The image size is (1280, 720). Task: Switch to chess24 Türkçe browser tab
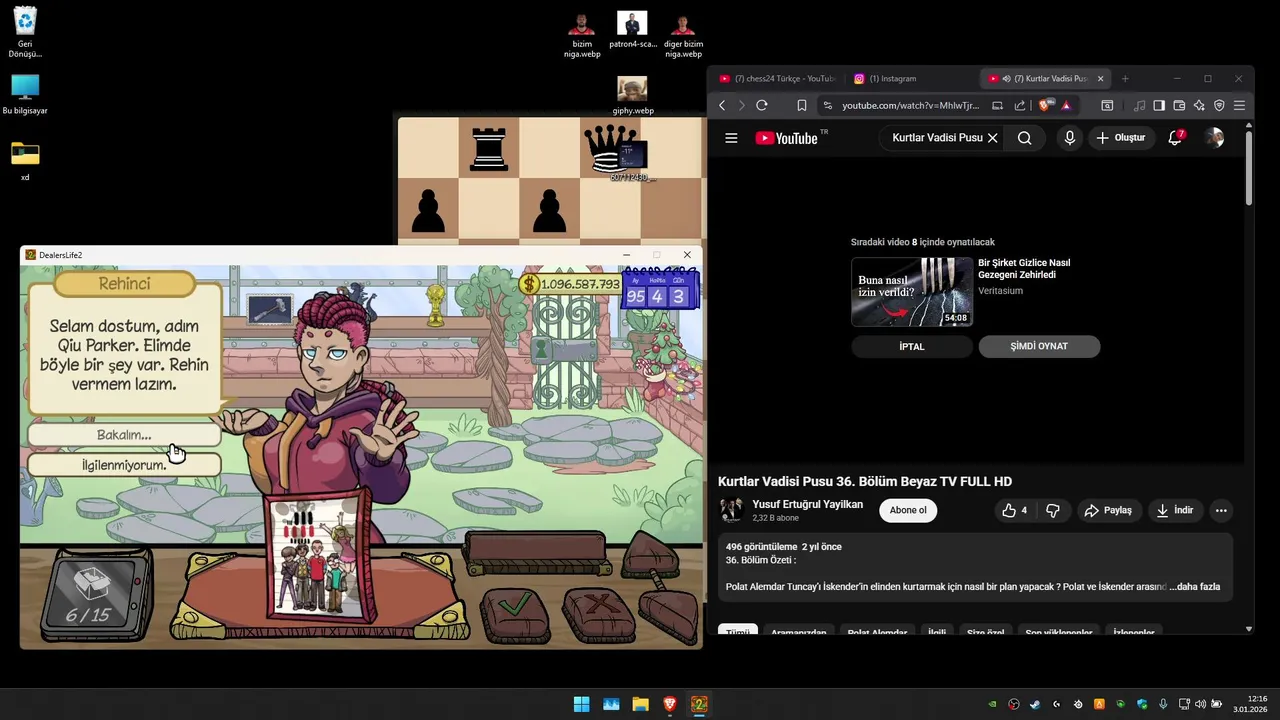(x=776, y=78)
